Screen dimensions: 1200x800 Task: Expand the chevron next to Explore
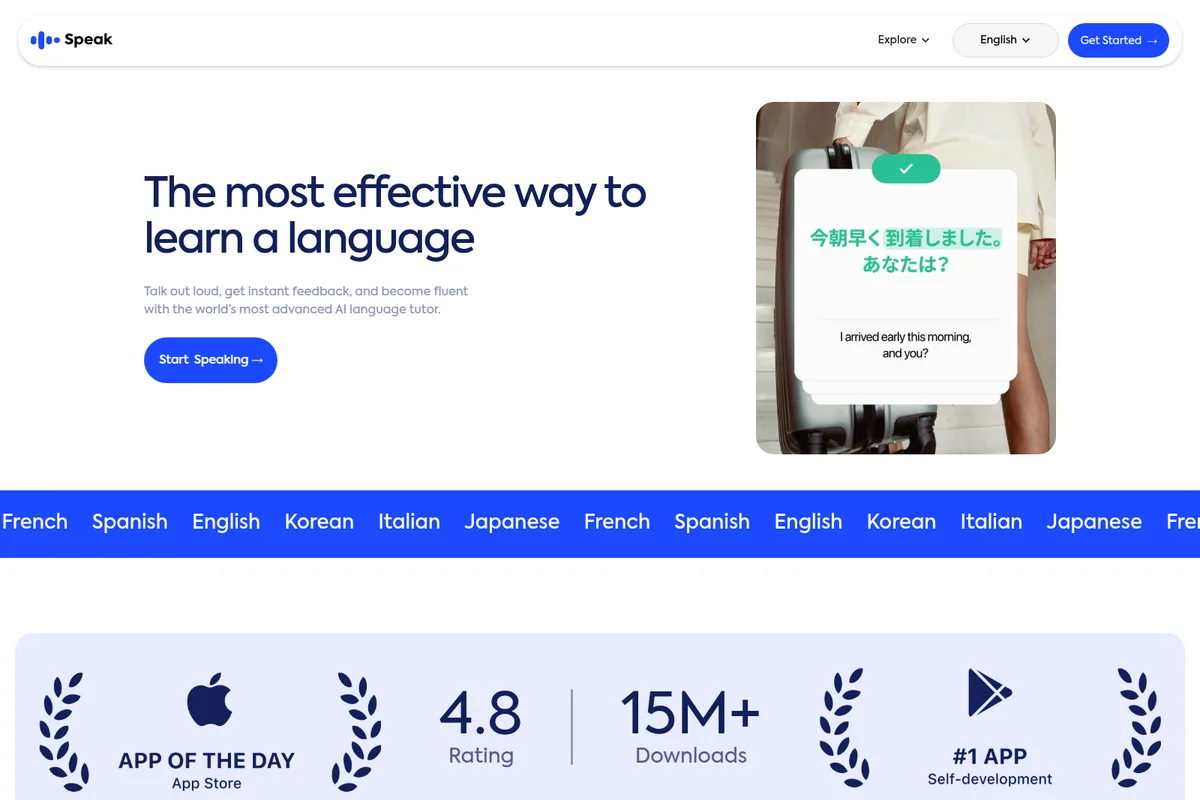tap(925, 40)
